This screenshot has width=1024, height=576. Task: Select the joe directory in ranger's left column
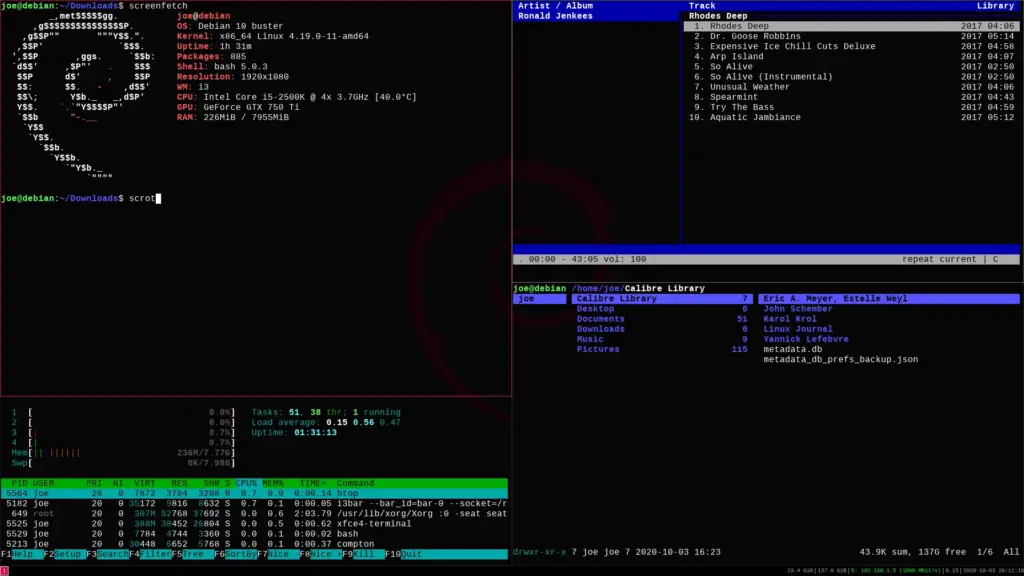[539, 299]
